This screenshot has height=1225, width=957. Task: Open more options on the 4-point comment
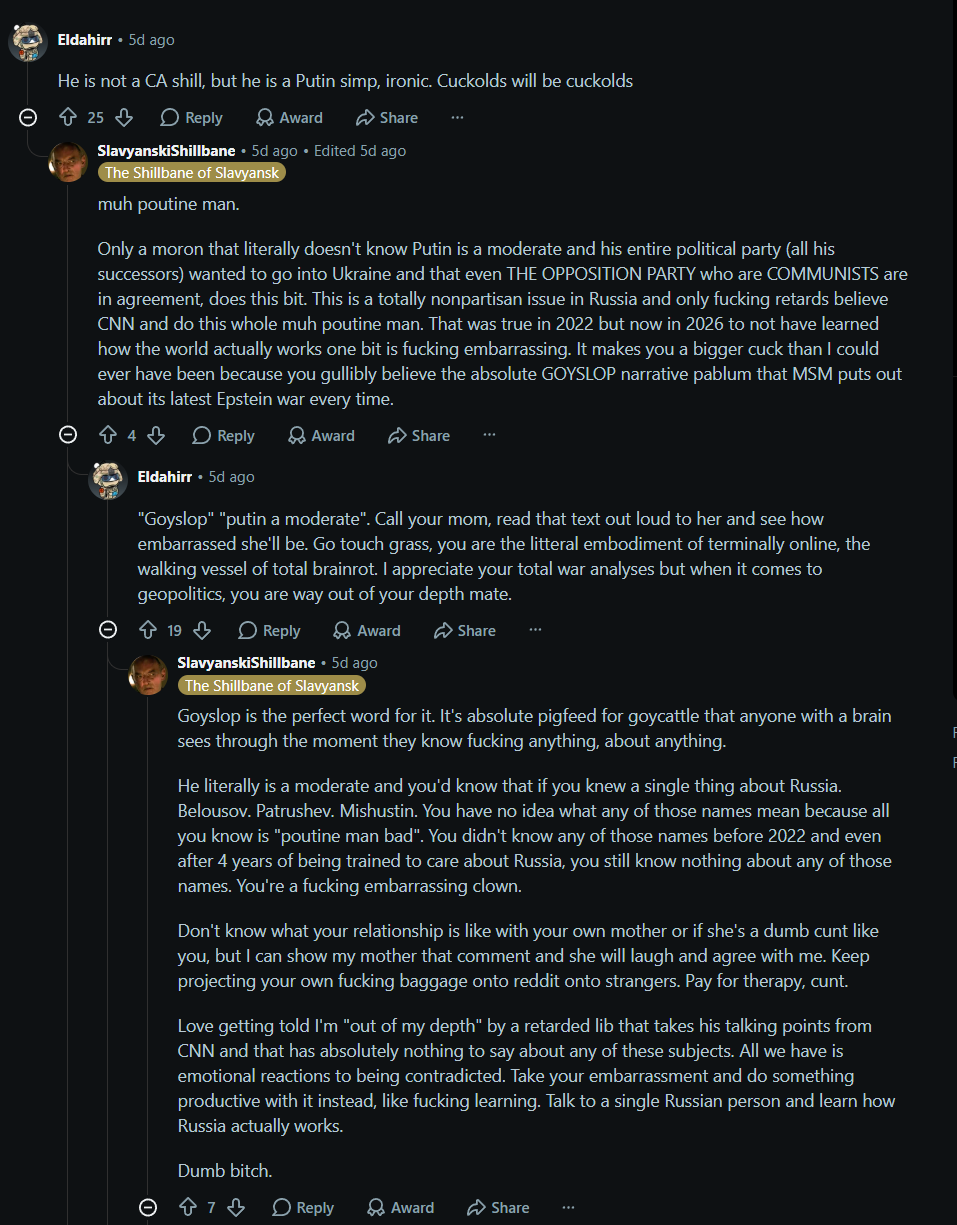tap(489, 435)
